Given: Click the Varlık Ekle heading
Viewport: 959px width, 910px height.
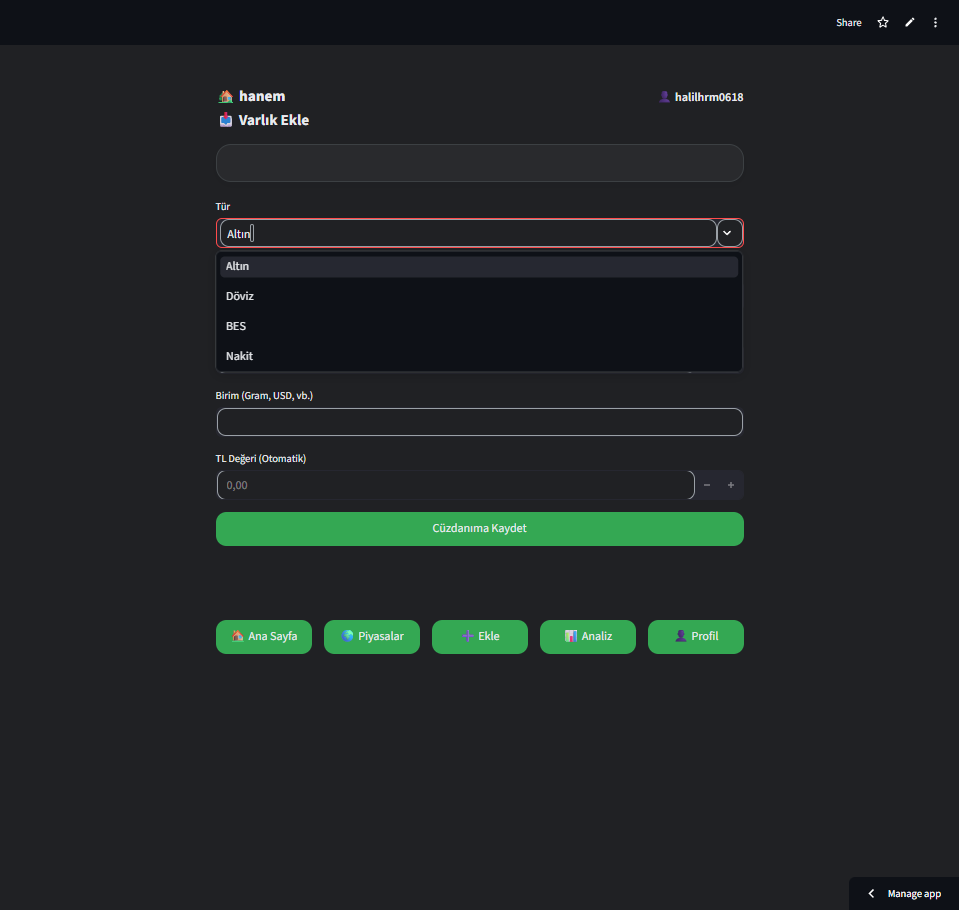Looking at the screenshot, I should (273, 120).
